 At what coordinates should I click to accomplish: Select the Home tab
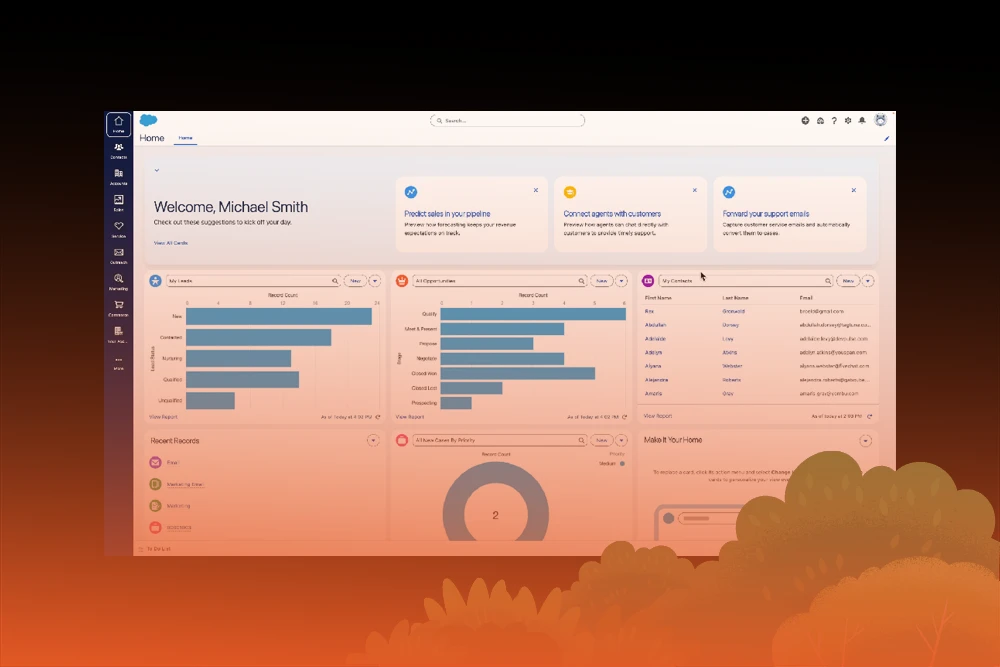tap(186, 138)
